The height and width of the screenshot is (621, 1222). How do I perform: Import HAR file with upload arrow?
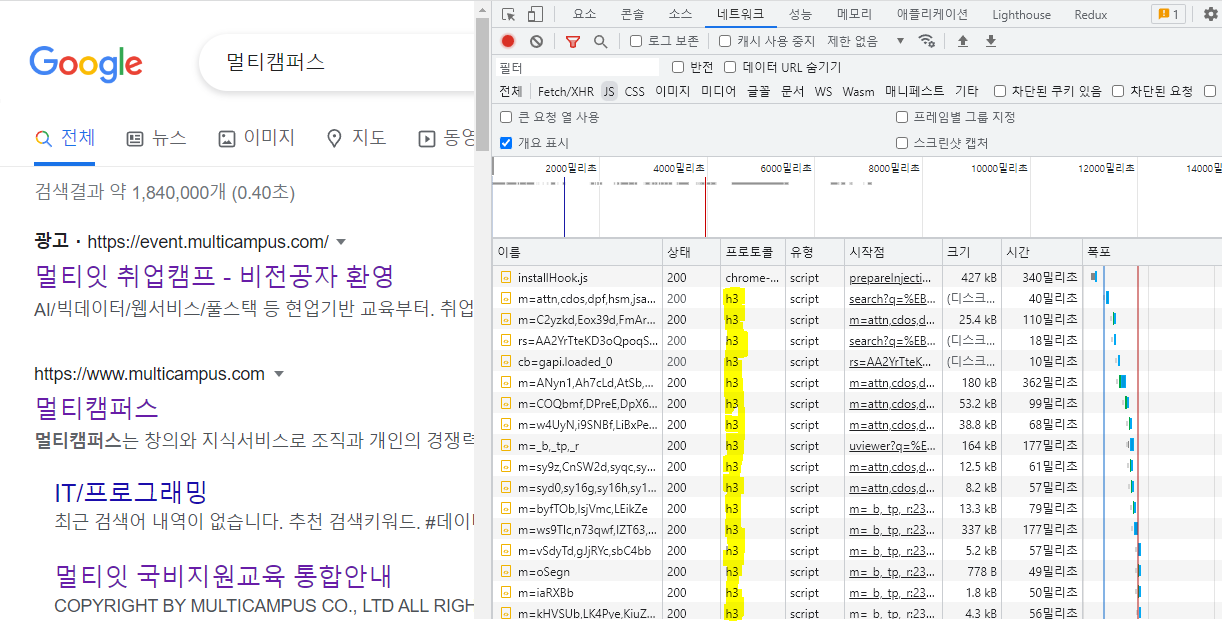pyautogui.click(x=963, y=41)
